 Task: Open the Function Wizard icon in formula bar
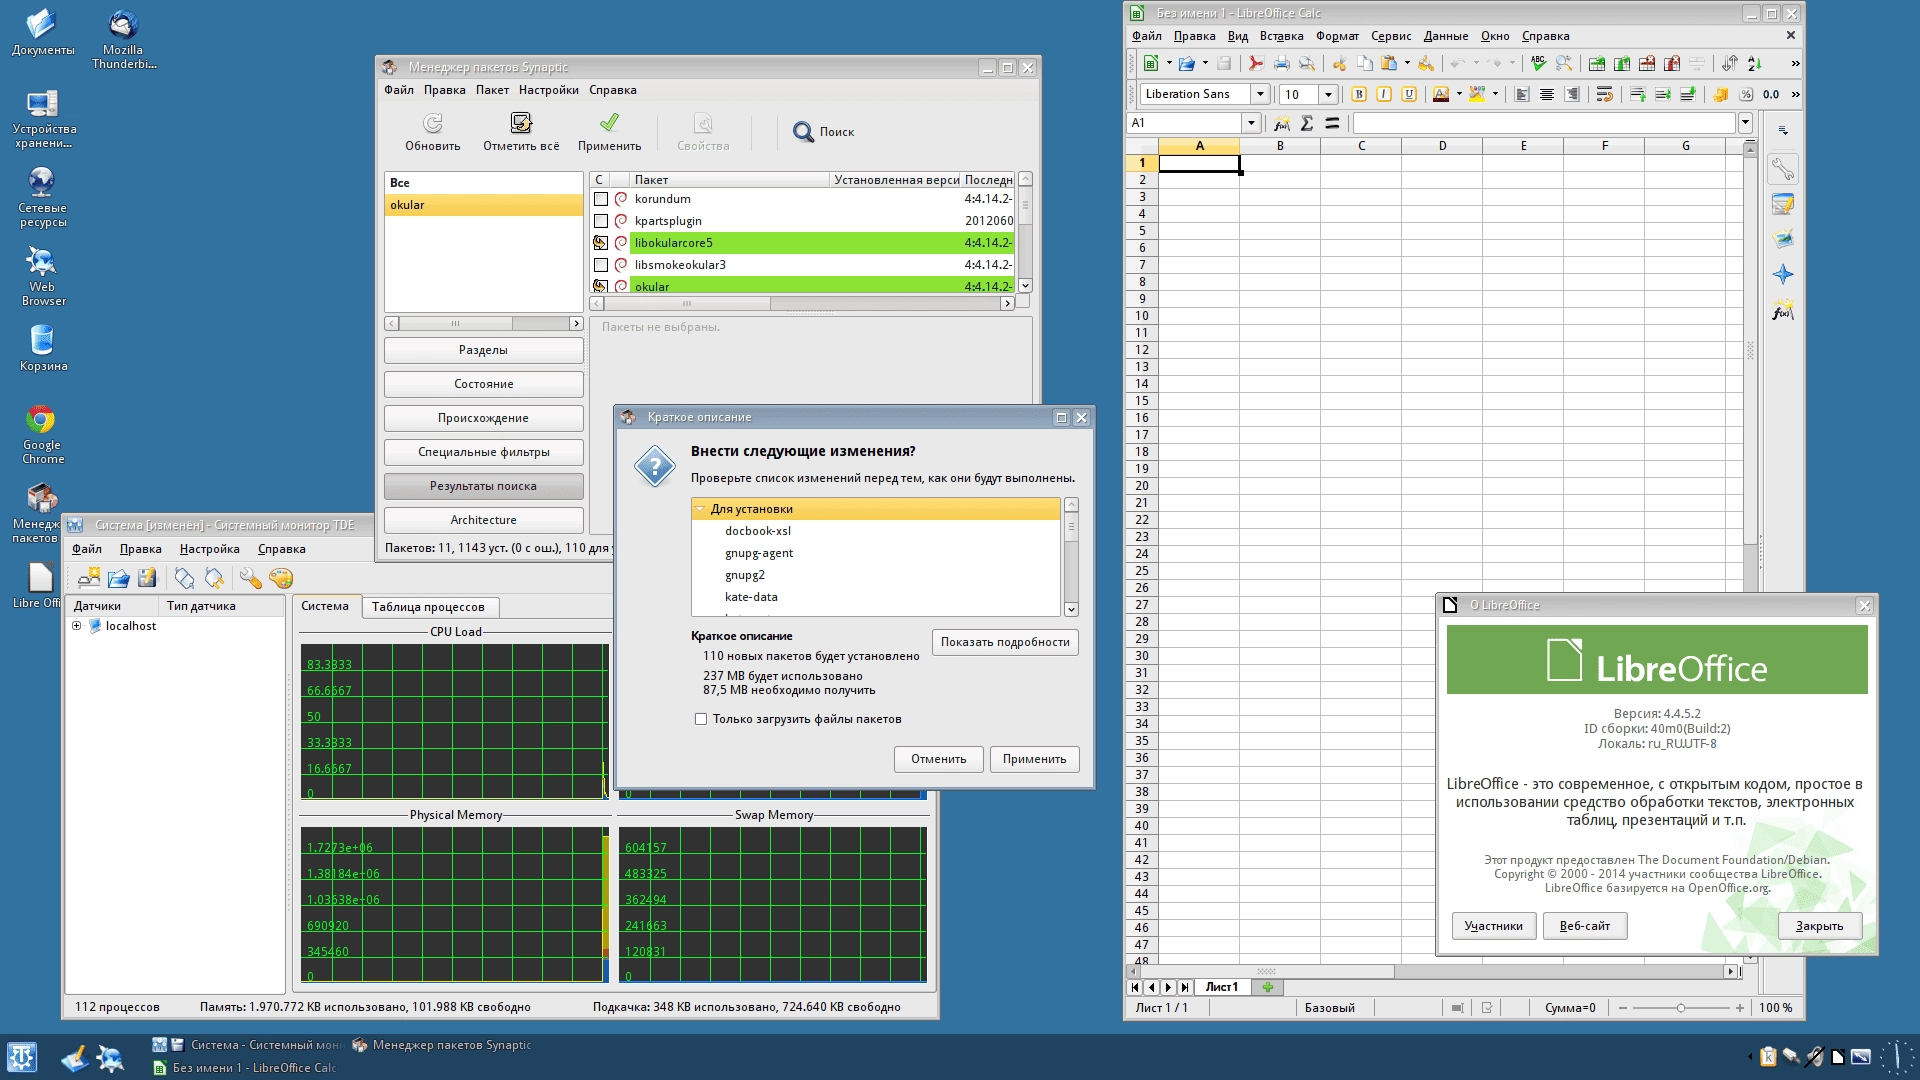click(x=1281, y=123)
